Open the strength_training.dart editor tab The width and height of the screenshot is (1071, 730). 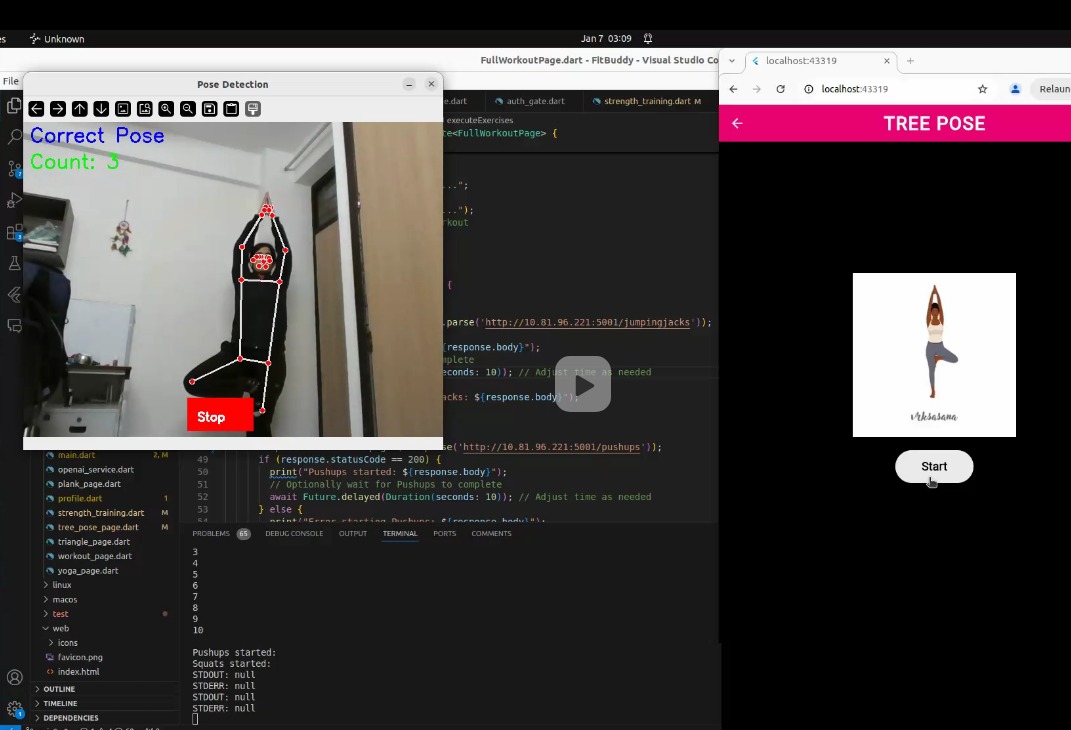pyautogui.click(x=646, y=101)
